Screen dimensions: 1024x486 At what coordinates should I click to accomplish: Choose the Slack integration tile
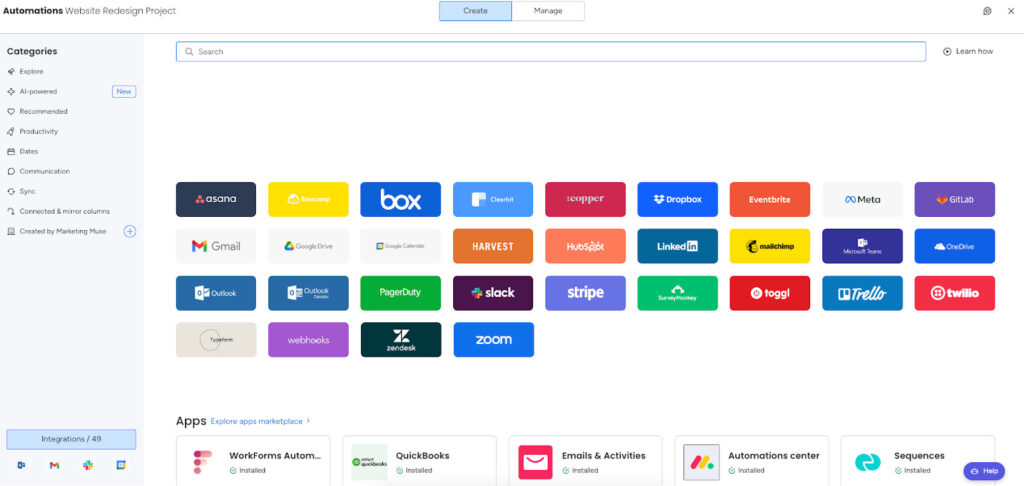coord(493,293)
